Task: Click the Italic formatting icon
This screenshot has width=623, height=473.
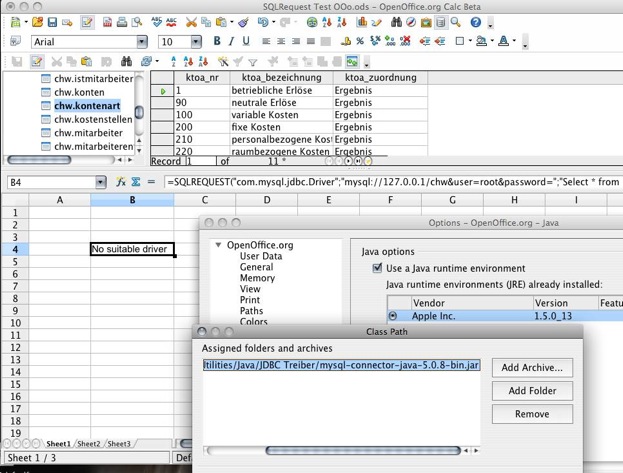Action: point(230,42)
